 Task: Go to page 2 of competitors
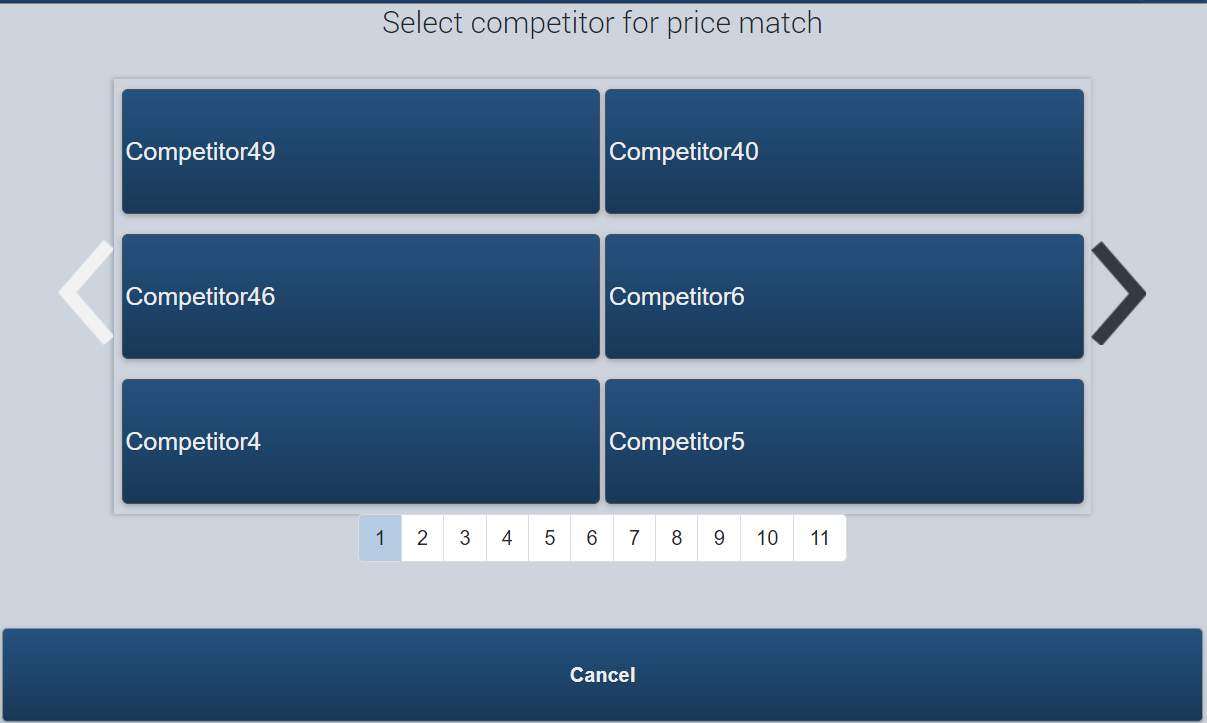(x=423, y=538)
